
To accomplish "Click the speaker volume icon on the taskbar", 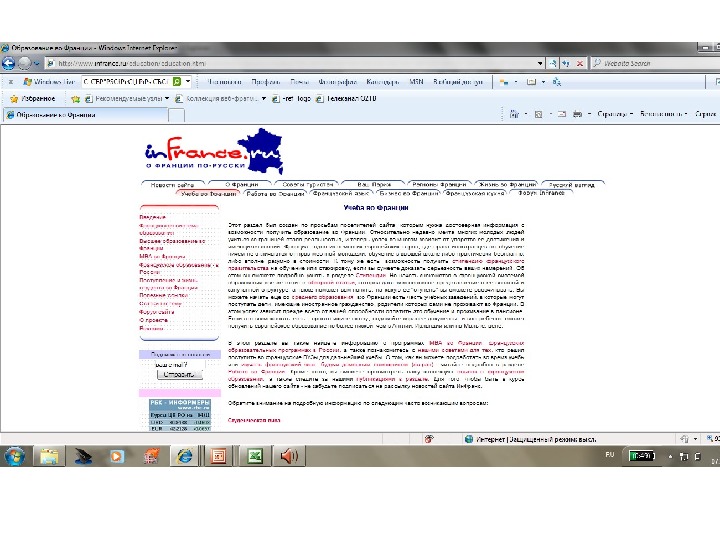I will [289, 456].
